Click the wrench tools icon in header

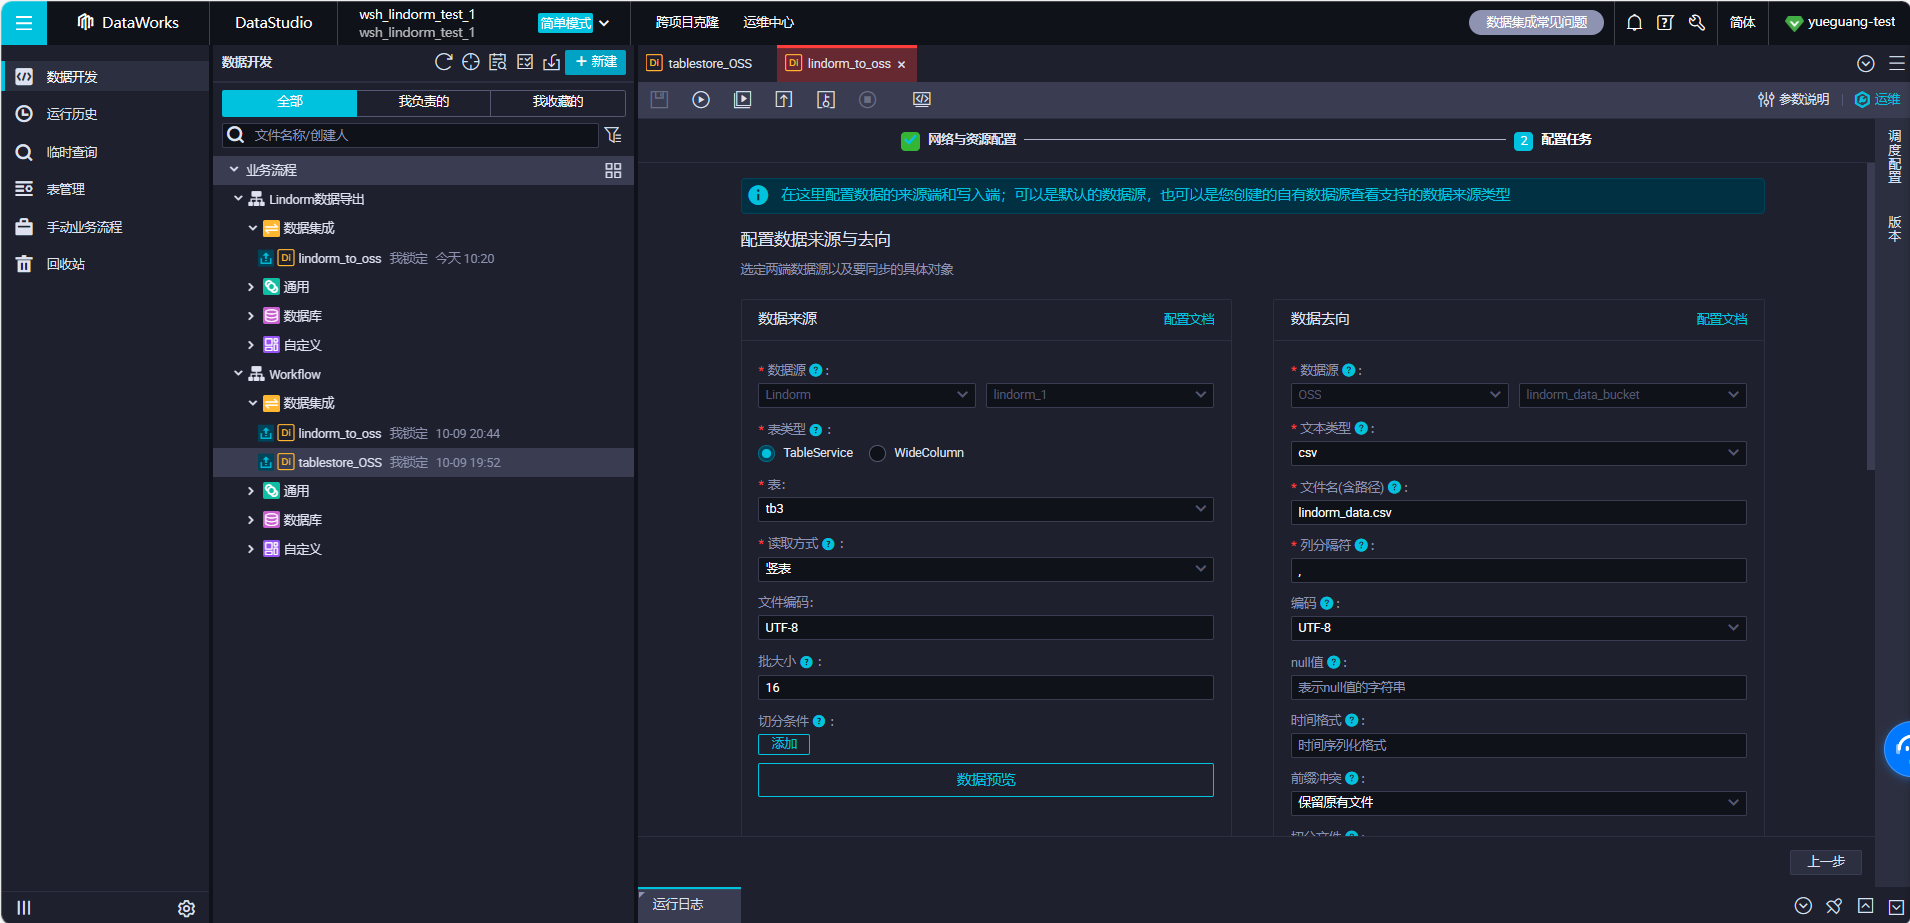tap(1697, 22)
